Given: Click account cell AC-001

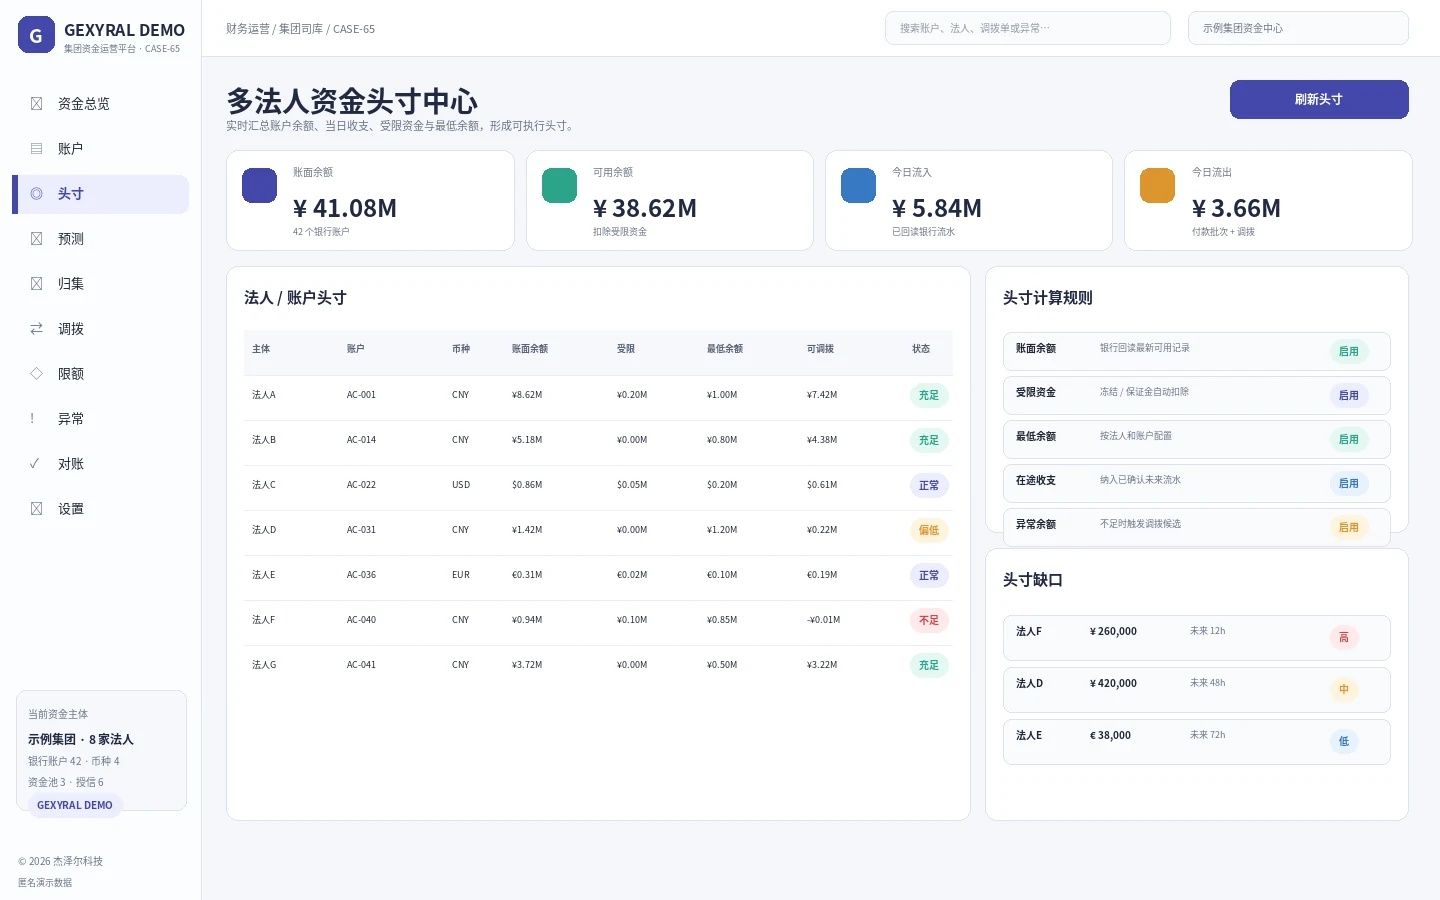Looking at the screenshot, I should [361, 395].
